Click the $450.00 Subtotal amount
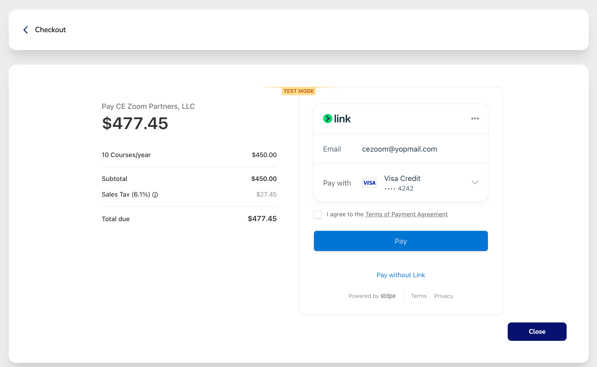 [x=264, y=179]
